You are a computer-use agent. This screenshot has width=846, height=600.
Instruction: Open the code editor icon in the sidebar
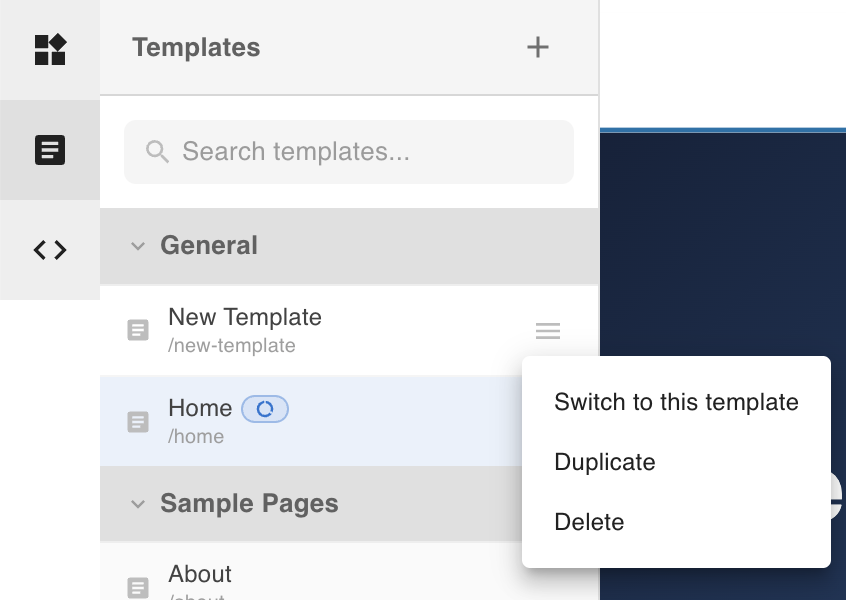(50, 250)
